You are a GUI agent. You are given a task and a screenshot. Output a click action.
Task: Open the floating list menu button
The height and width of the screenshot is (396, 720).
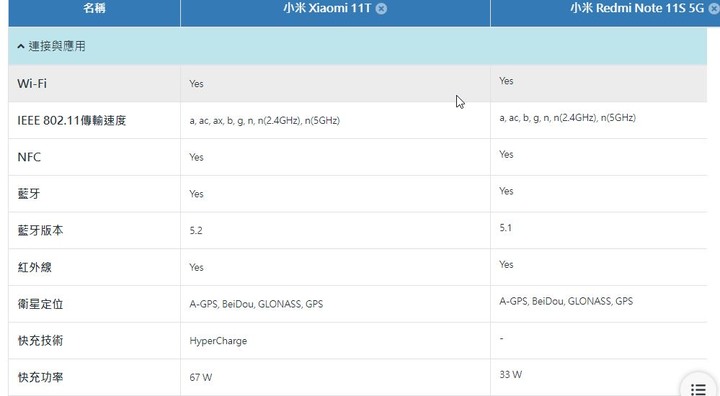pos(698,390)
